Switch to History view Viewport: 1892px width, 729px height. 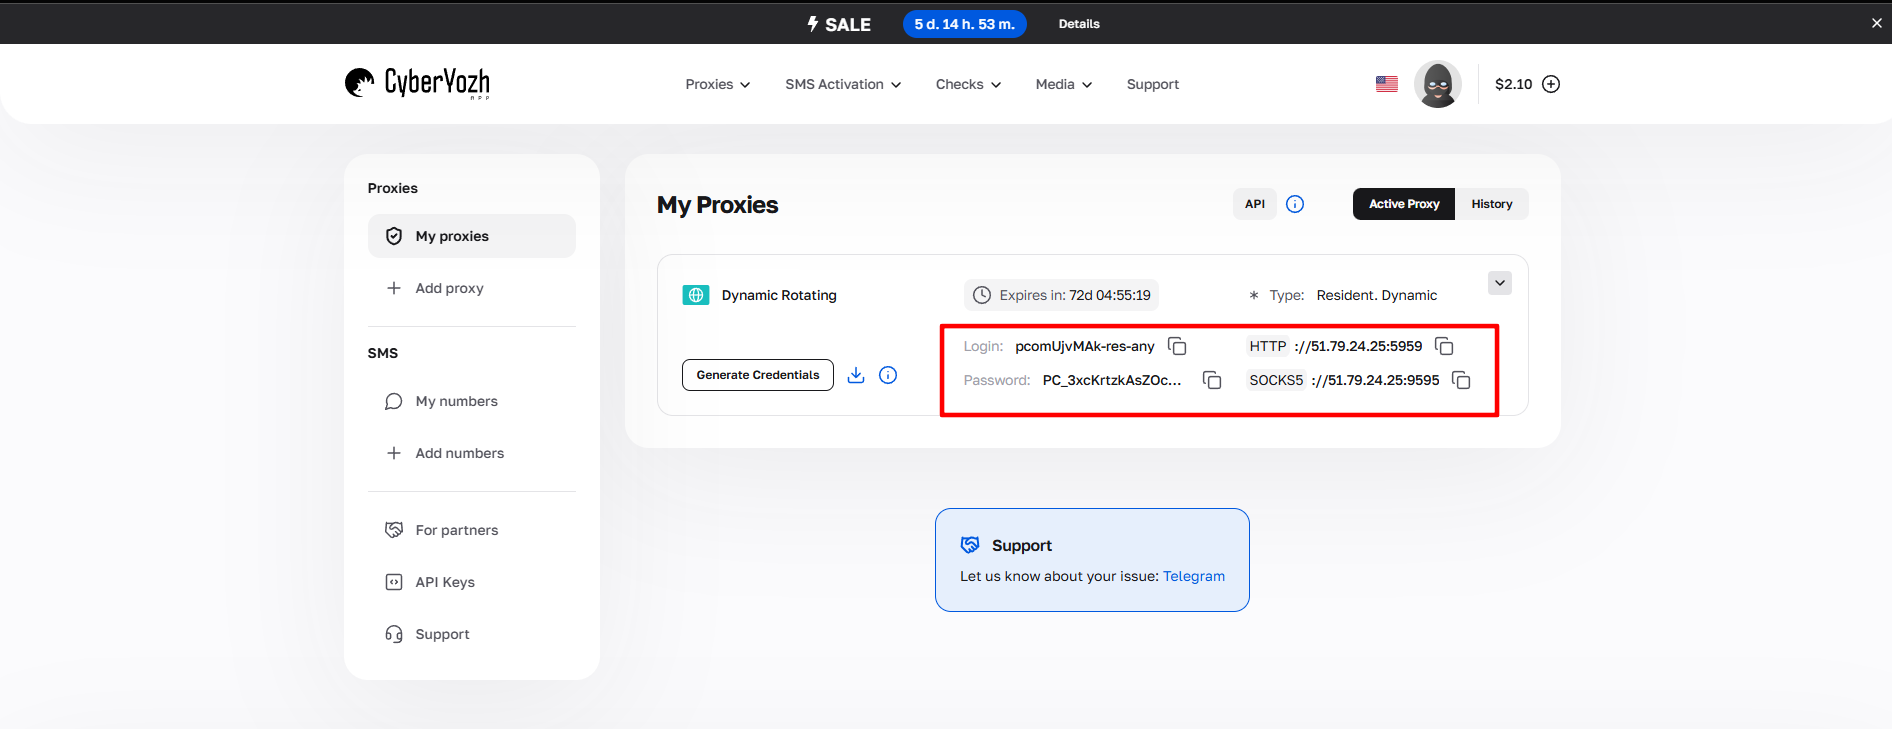point(1491,204)
